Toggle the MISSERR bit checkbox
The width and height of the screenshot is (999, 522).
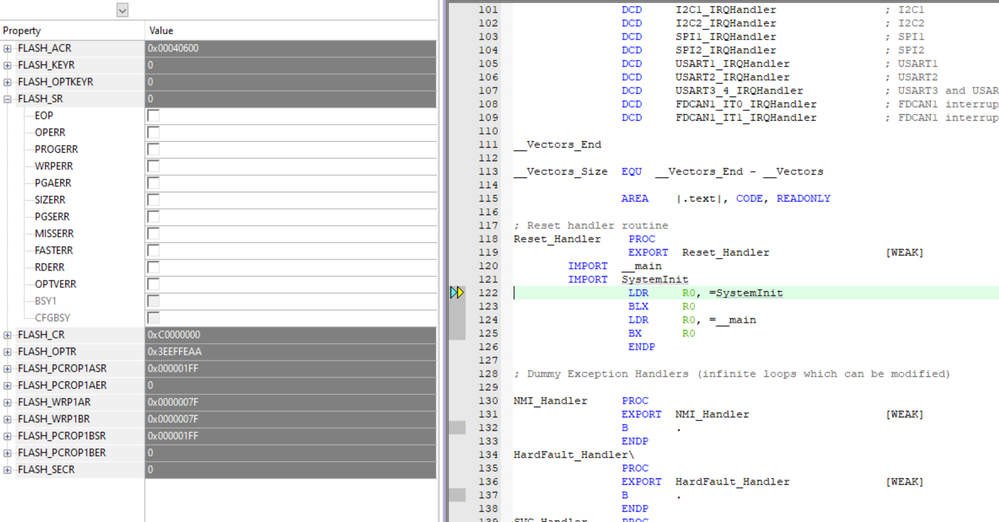154,234
